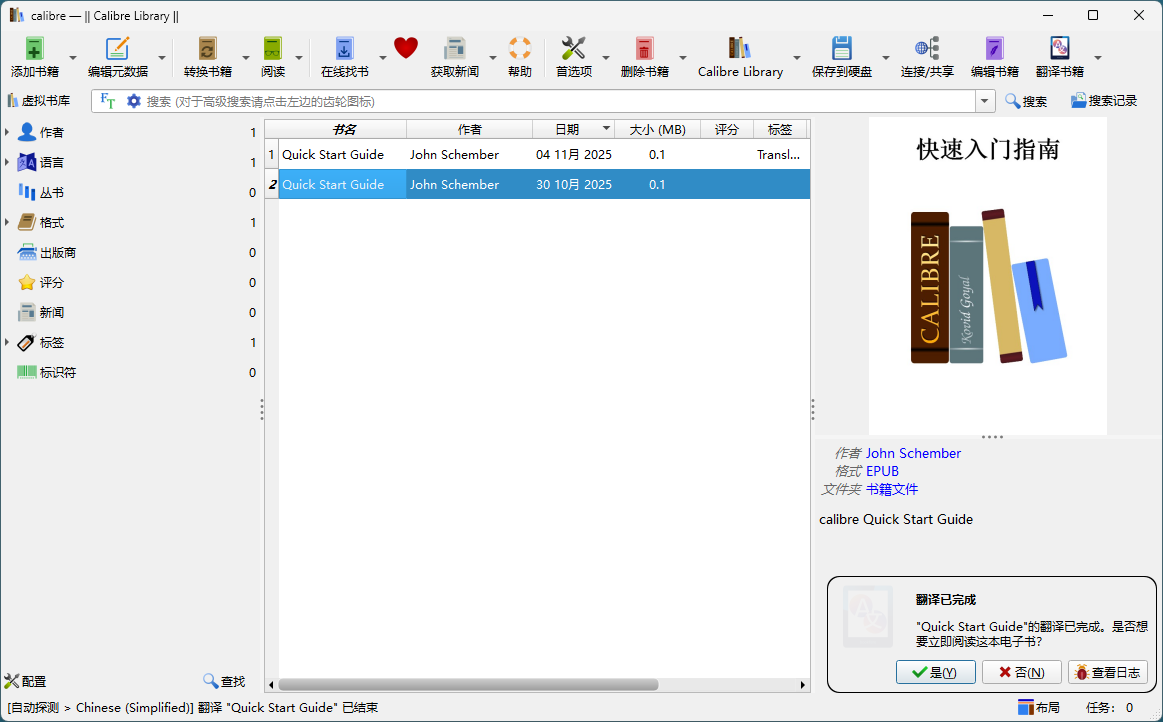Click the 书名 (Title) column header
This screenshot has height=722, width=1163.
pos(344,129)
